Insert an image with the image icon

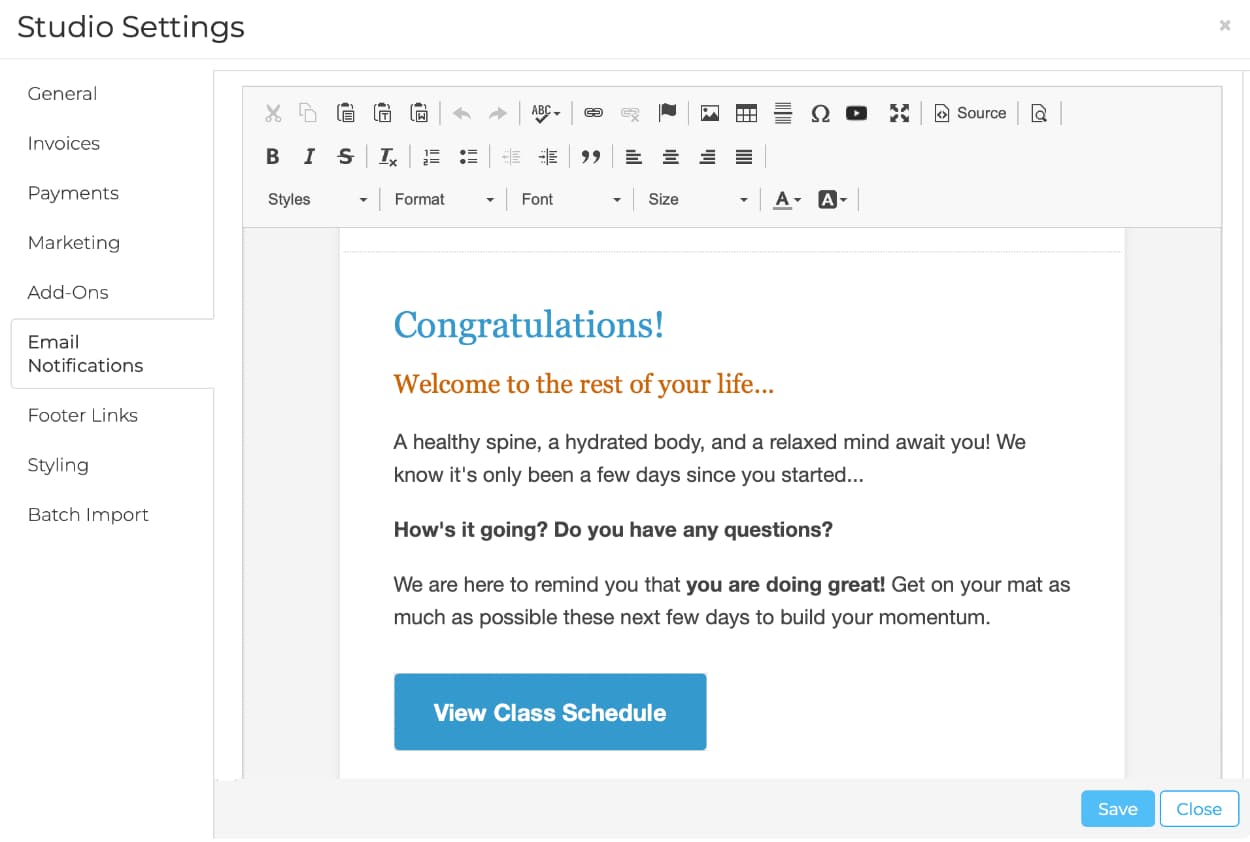pyautogui.click(x=710, y=113)
